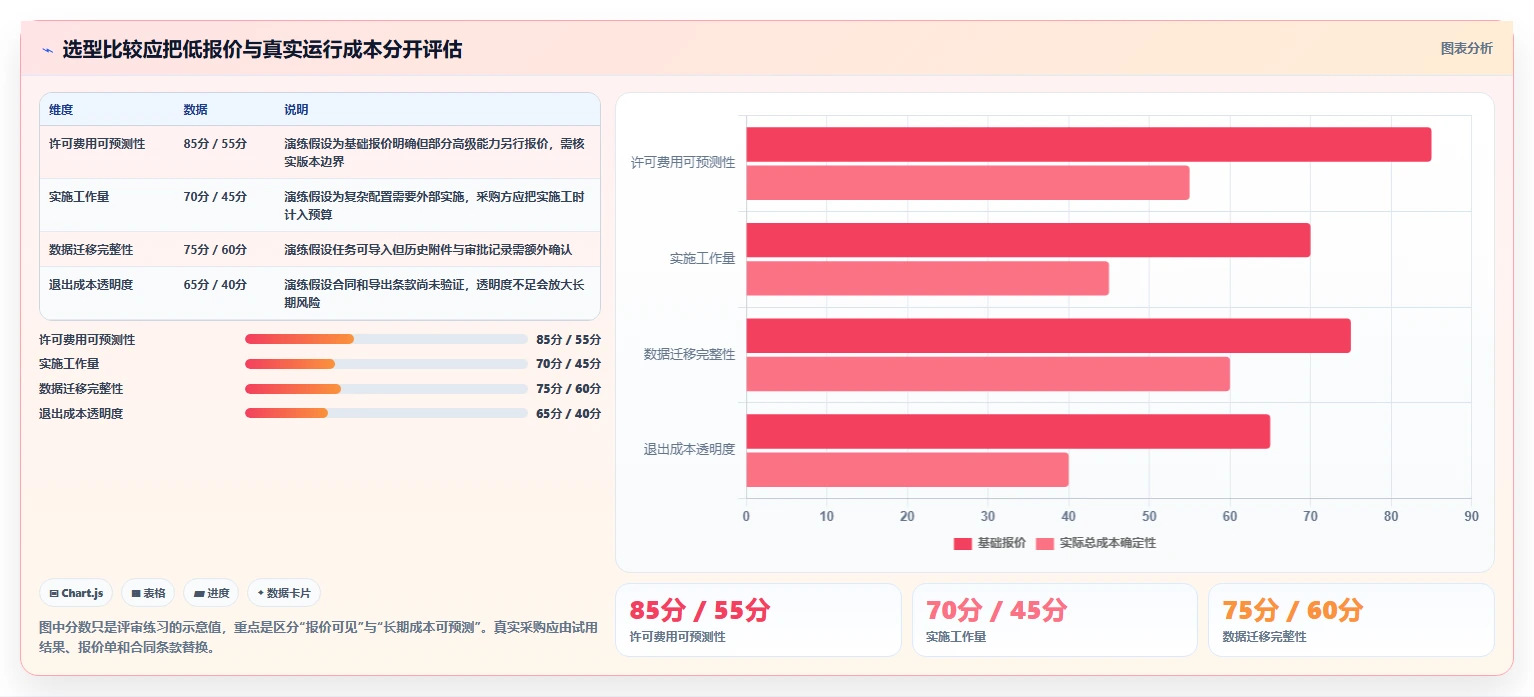Click the footnote starting 图中分数只是评审练习的示意值
1534x697 pixels.
[318, 637]
